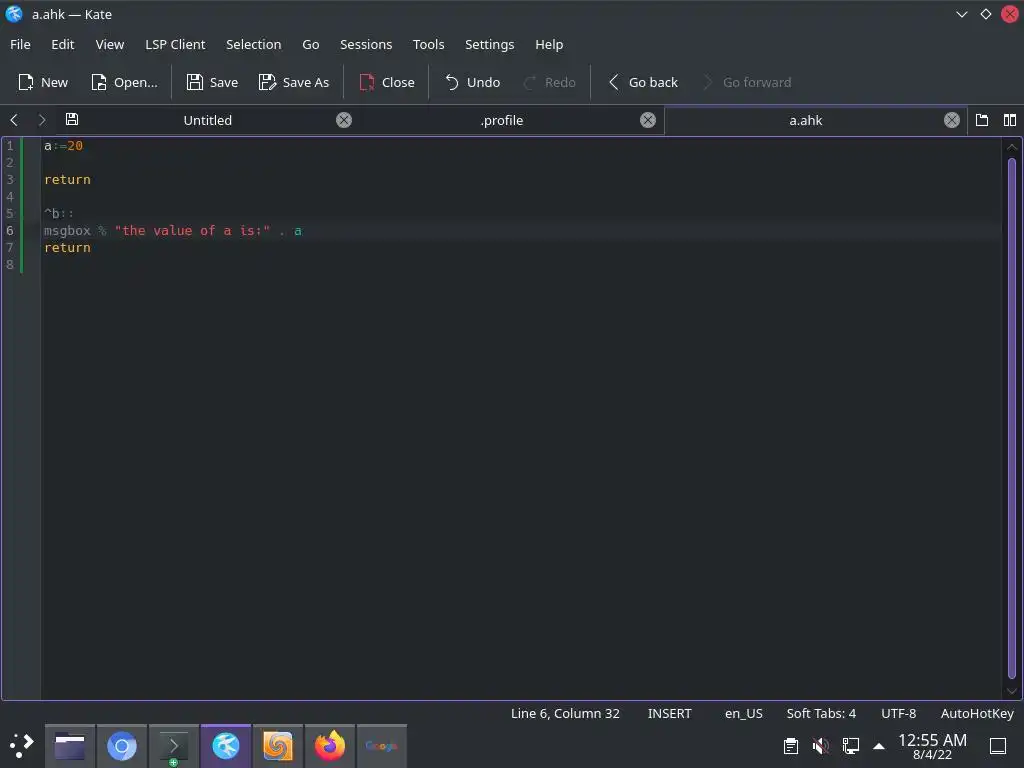Click the line 3 return statement
1024x768 pixels.
[67, 180]
